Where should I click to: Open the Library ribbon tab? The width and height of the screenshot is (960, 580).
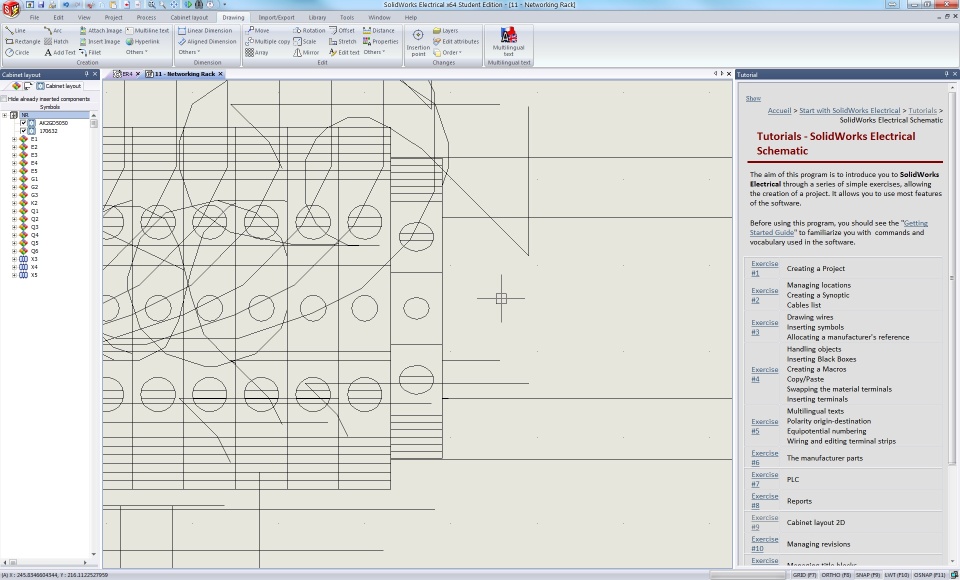click(317, 18)
